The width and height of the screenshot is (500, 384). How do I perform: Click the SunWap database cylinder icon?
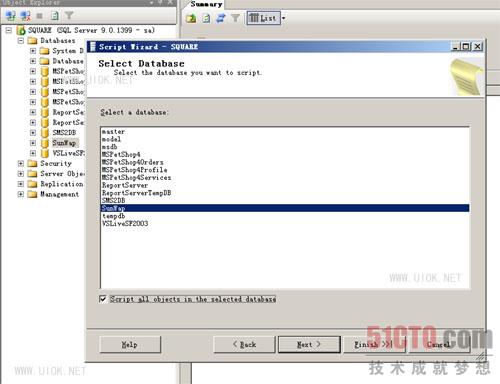(45, 143)
